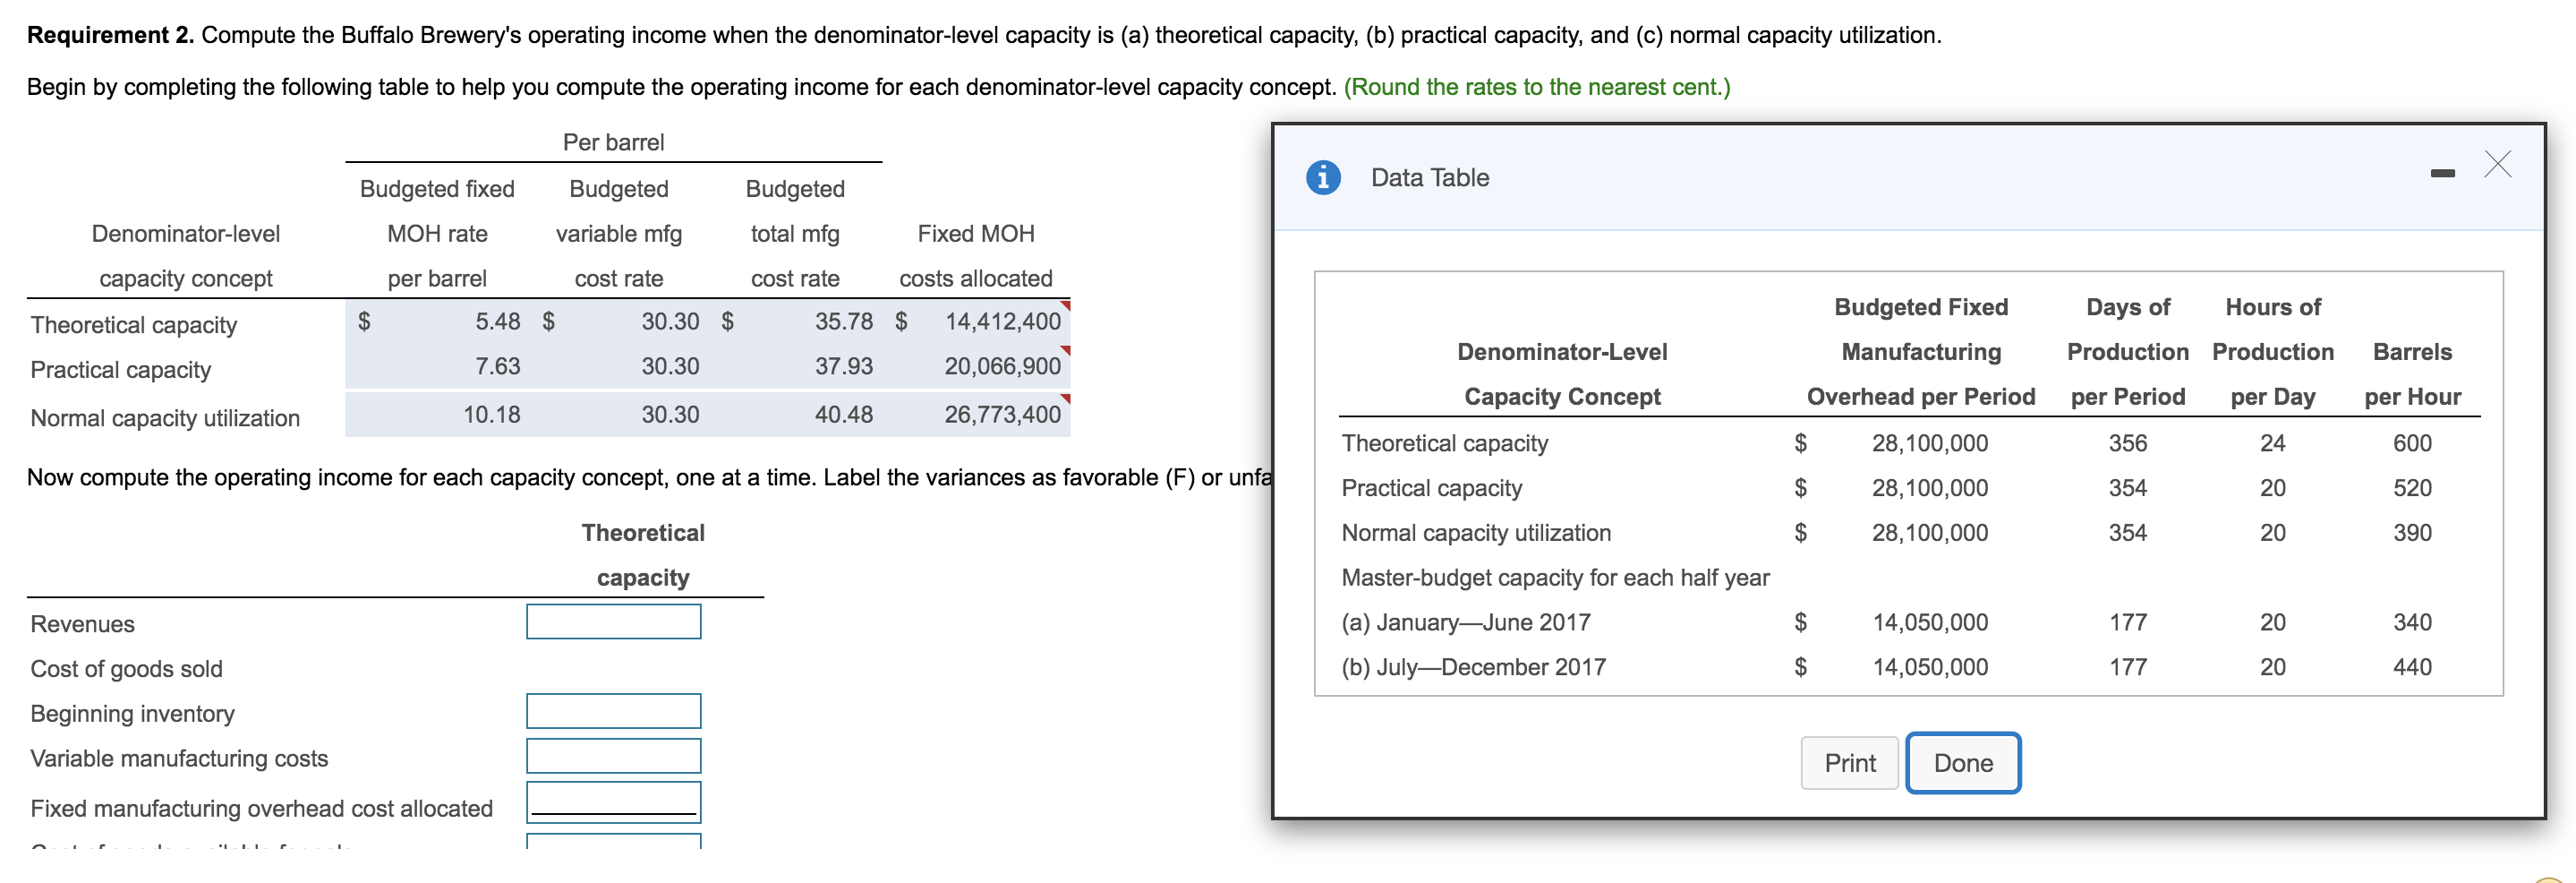Click the 390 barrels per hour value
The height and width of the screenshot is (883, 2576).
click(2411, 533)
